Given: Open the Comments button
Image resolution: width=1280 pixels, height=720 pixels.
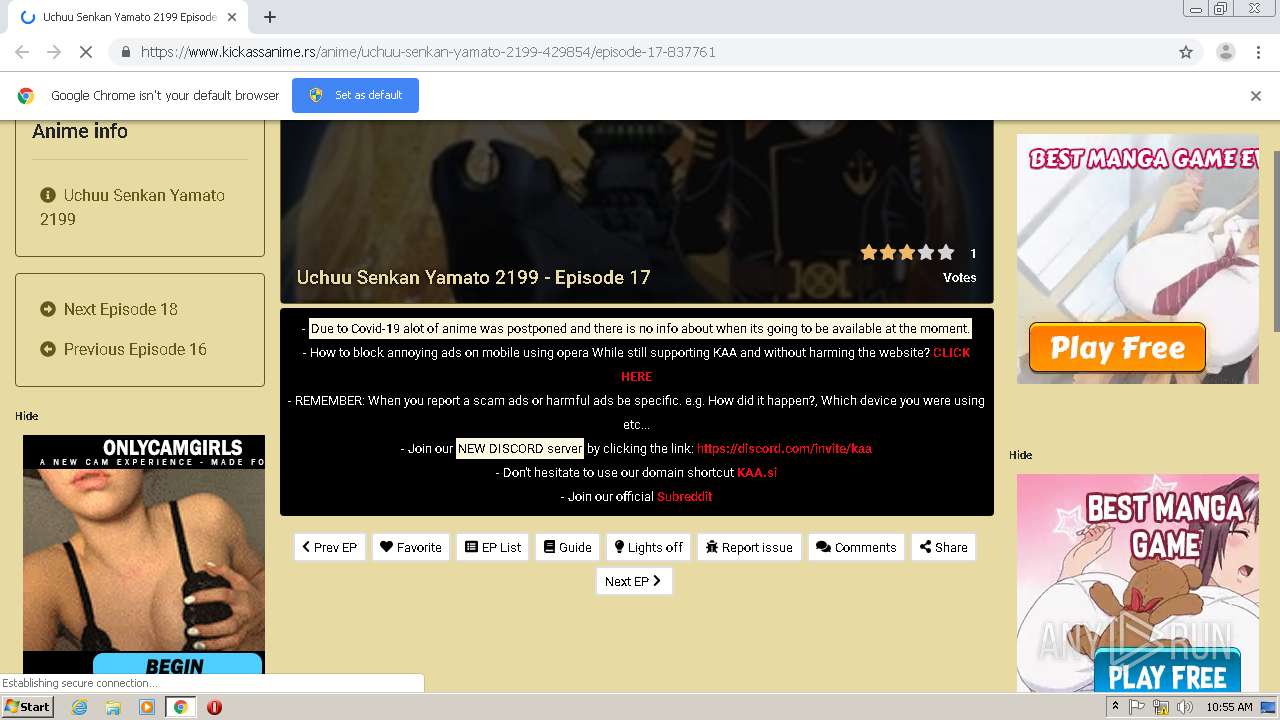Looking at the screenshot, I should point(856,547).
